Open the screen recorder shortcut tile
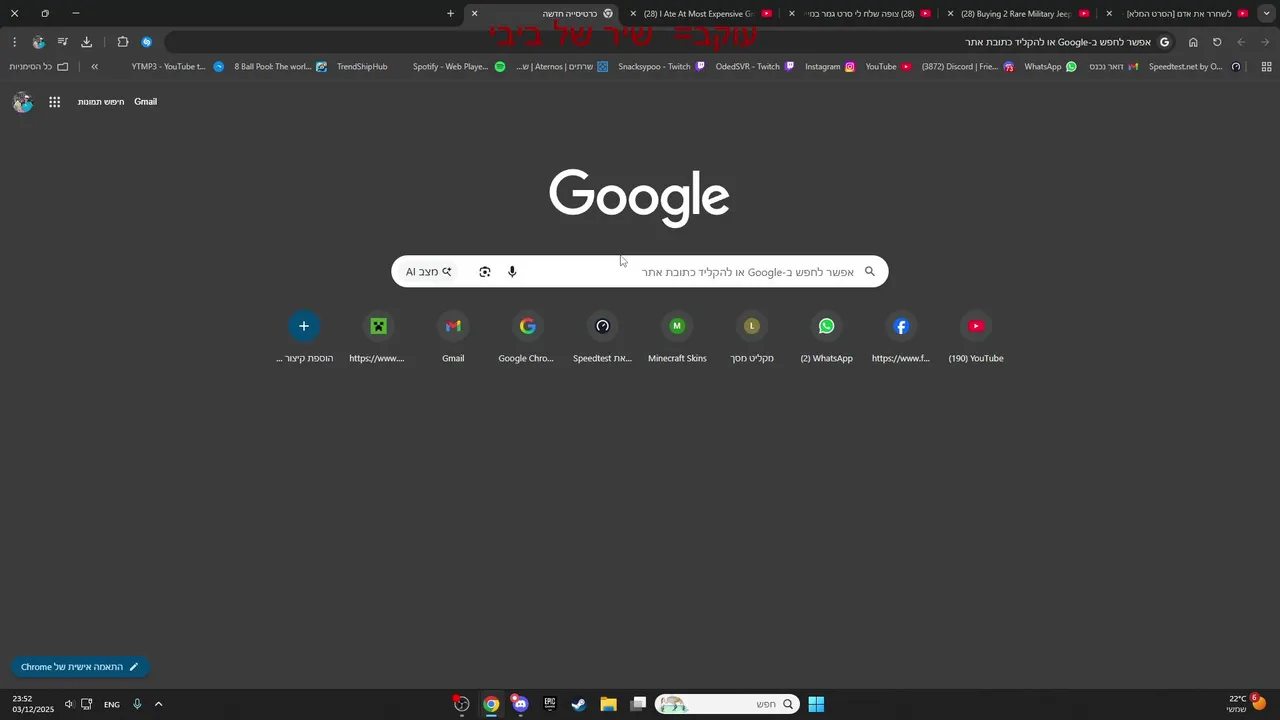The height and width of the screenshot is (720, 1280). click(752, 338)
